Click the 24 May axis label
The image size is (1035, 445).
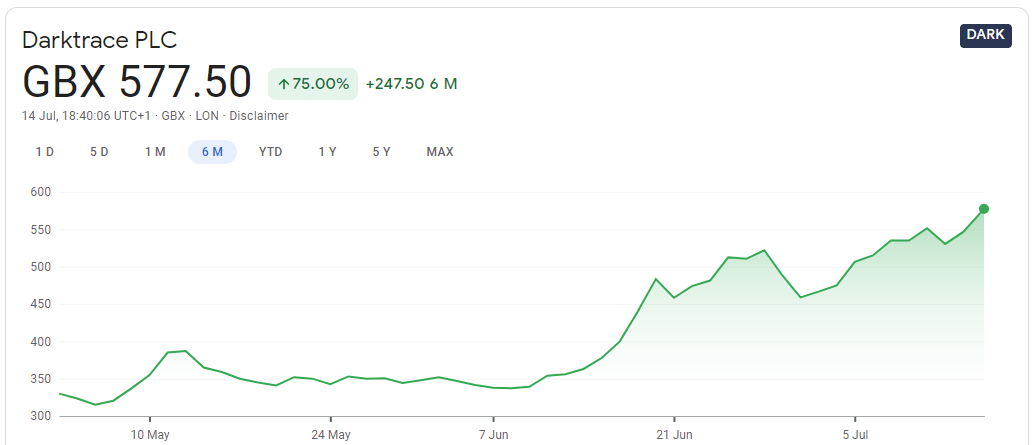click(331, 435)
